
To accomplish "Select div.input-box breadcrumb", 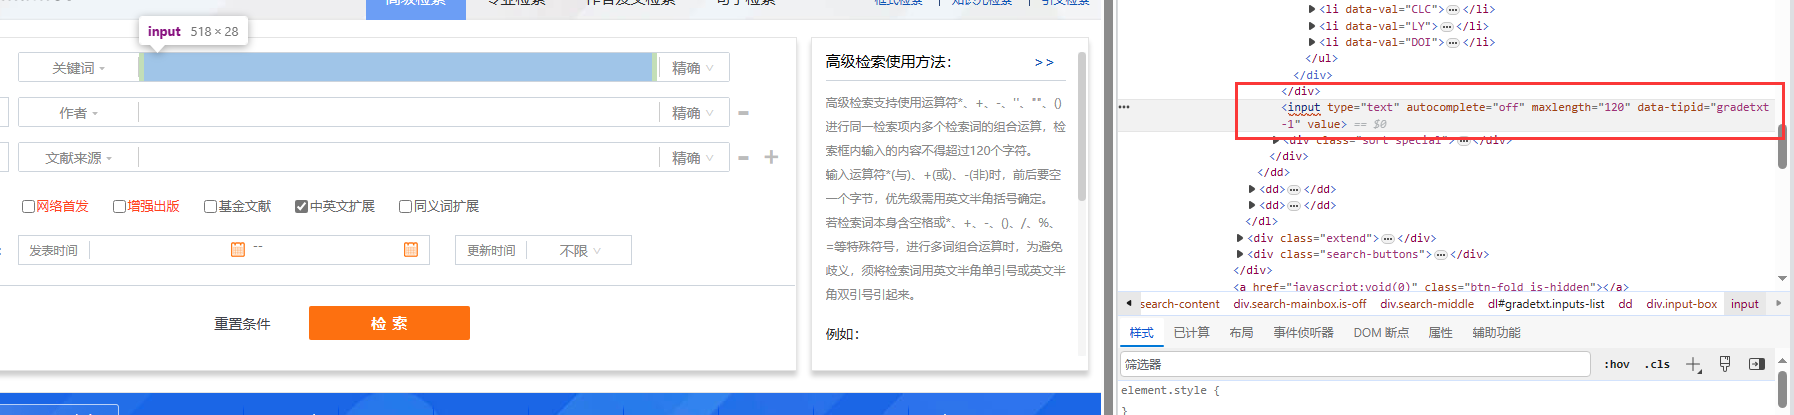I will click(x=1681, y=304).
